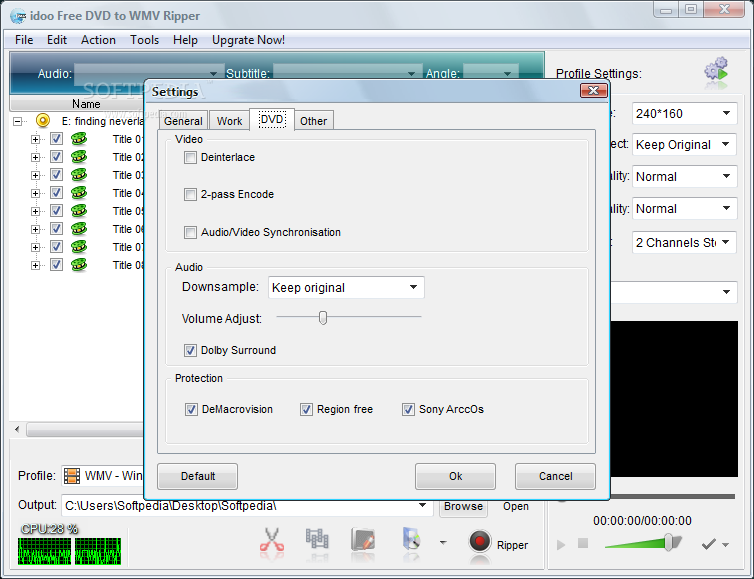
Task: Expand the Title 08 tree node
Action: [35, 265]
